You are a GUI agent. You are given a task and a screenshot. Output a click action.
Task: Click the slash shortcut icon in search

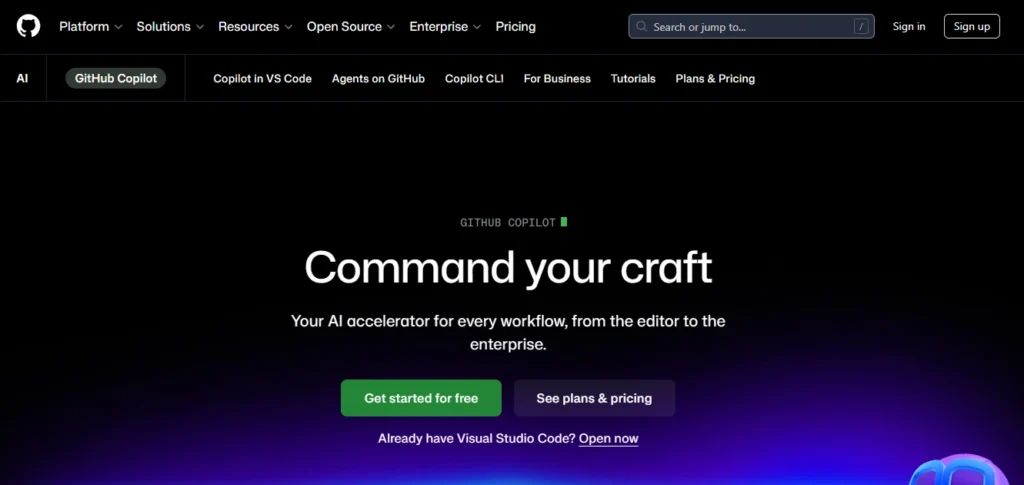click(860, 27)
